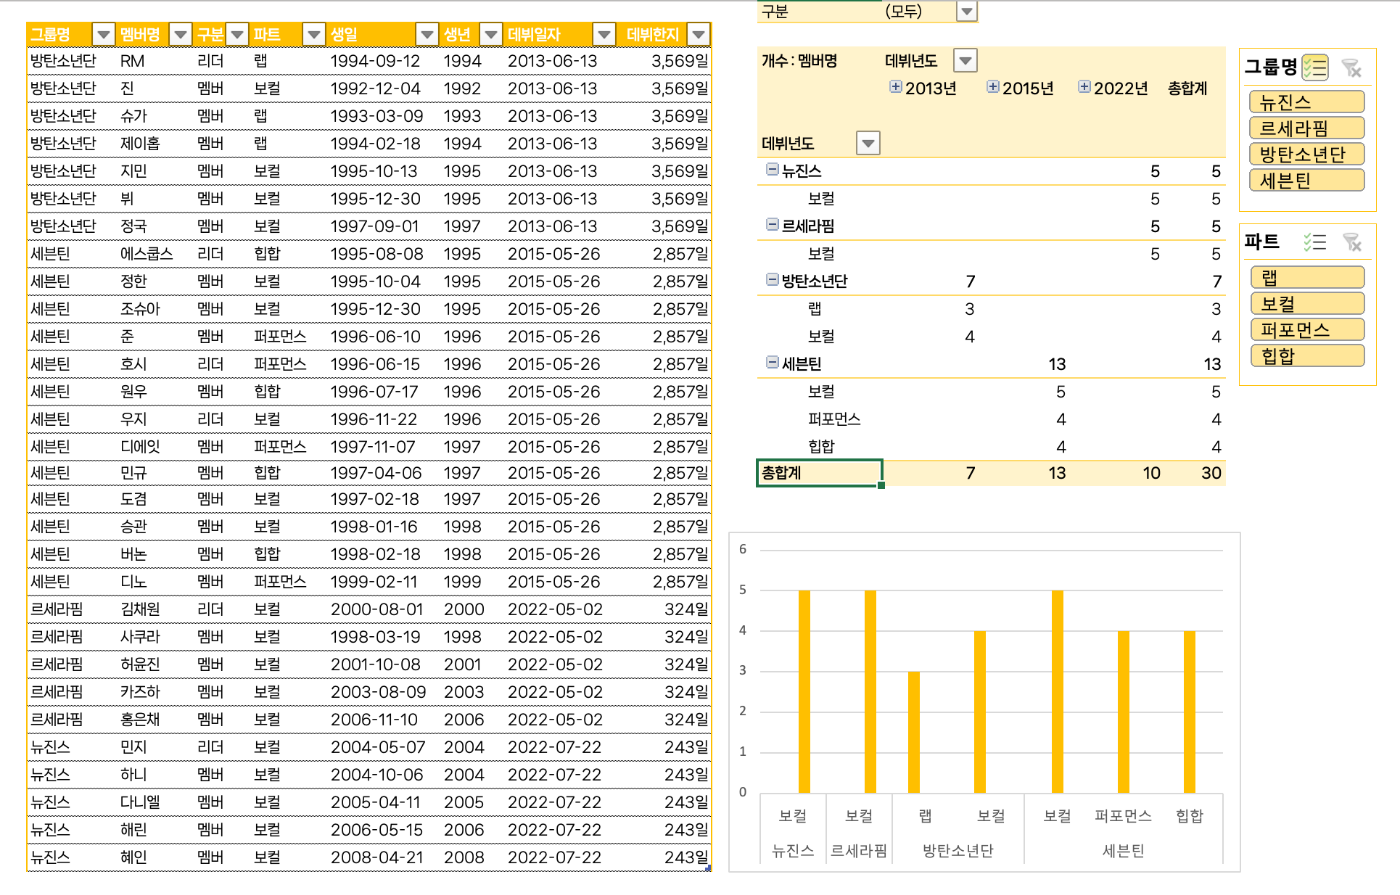Select the birthday cell 1999-02-11
The height and width of the screenshot is (895, 1400).
coord(374,581)
